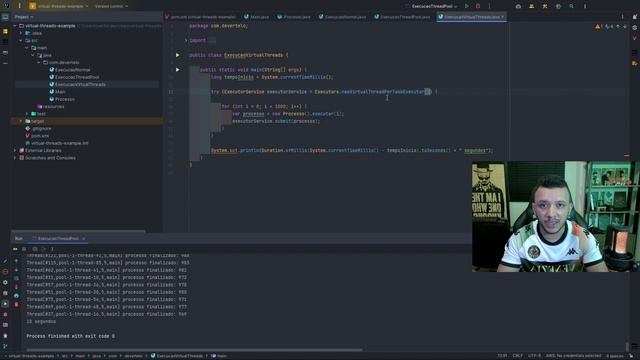Click the 4 spaces indent setting
The width and height of the screenshot is (640, 360).
[x=615, y=356]
